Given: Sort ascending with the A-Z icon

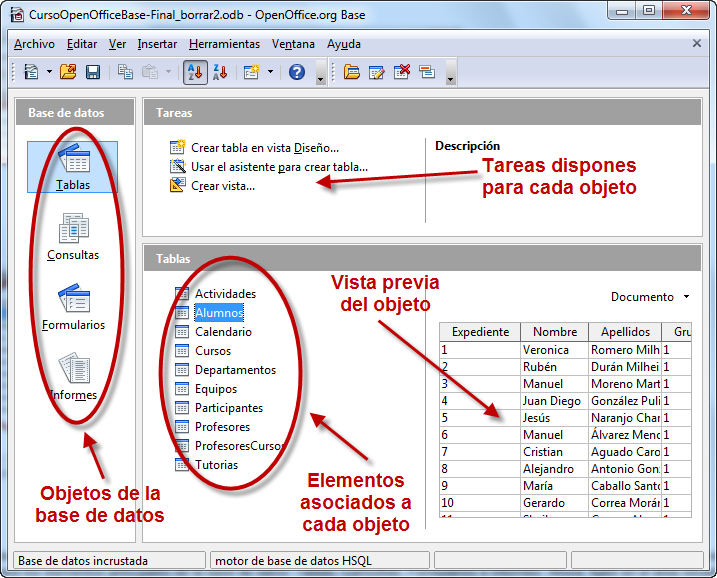Looking at the screenshot, I should click(x=195, y=72).
